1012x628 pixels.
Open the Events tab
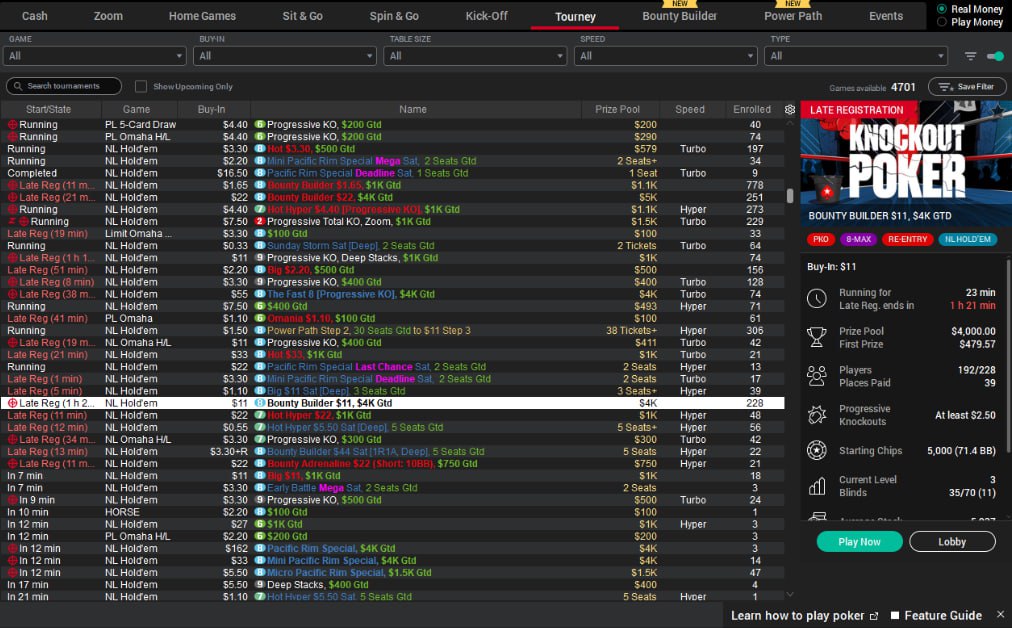click(x=886, y=16)
